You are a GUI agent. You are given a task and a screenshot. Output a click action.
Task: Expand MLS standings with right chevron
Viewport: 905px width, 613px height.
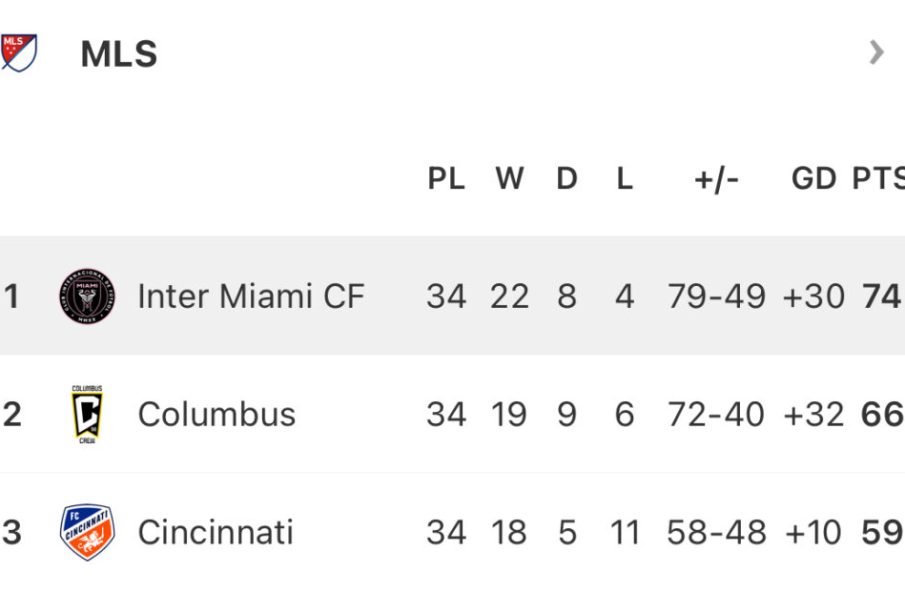pos(876,53)
